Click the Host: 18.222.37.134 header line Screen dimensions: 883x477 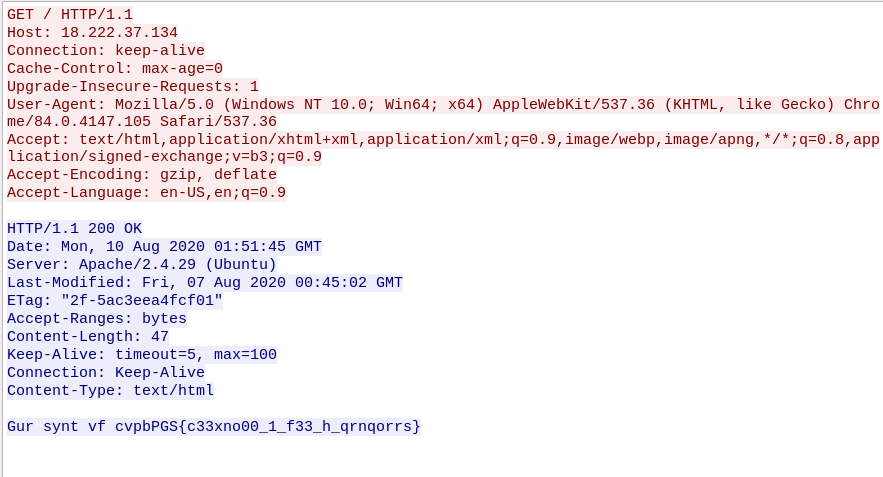coord(92,32)
